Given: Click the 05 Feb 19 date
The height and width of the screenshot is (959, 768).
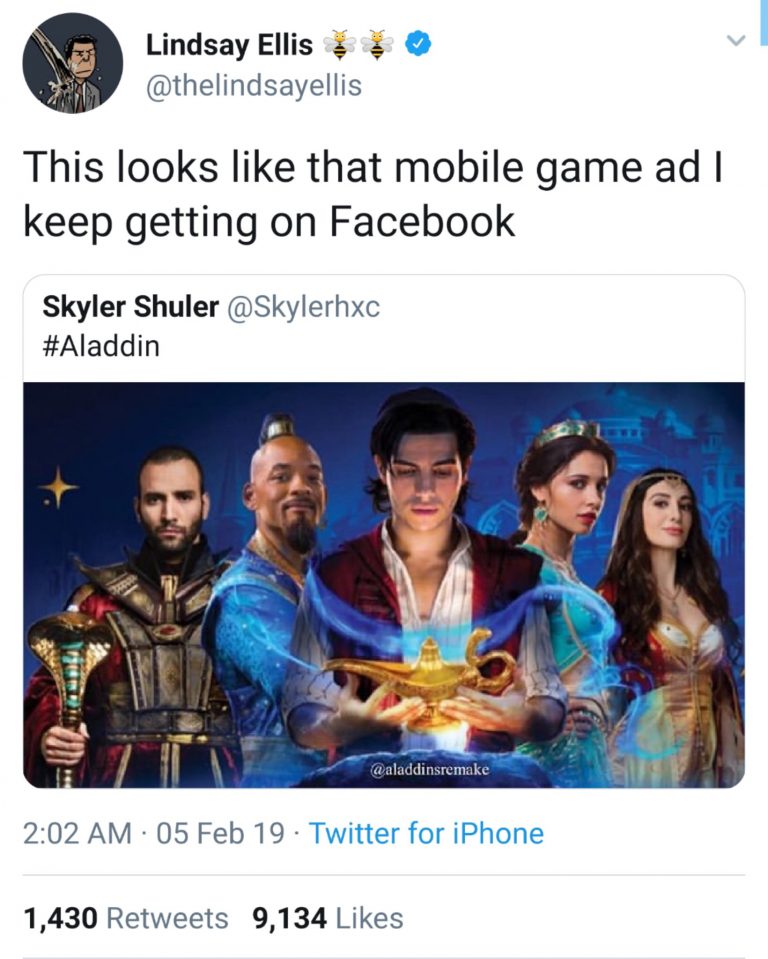Looking at the screenshot, I should (220, 833).
